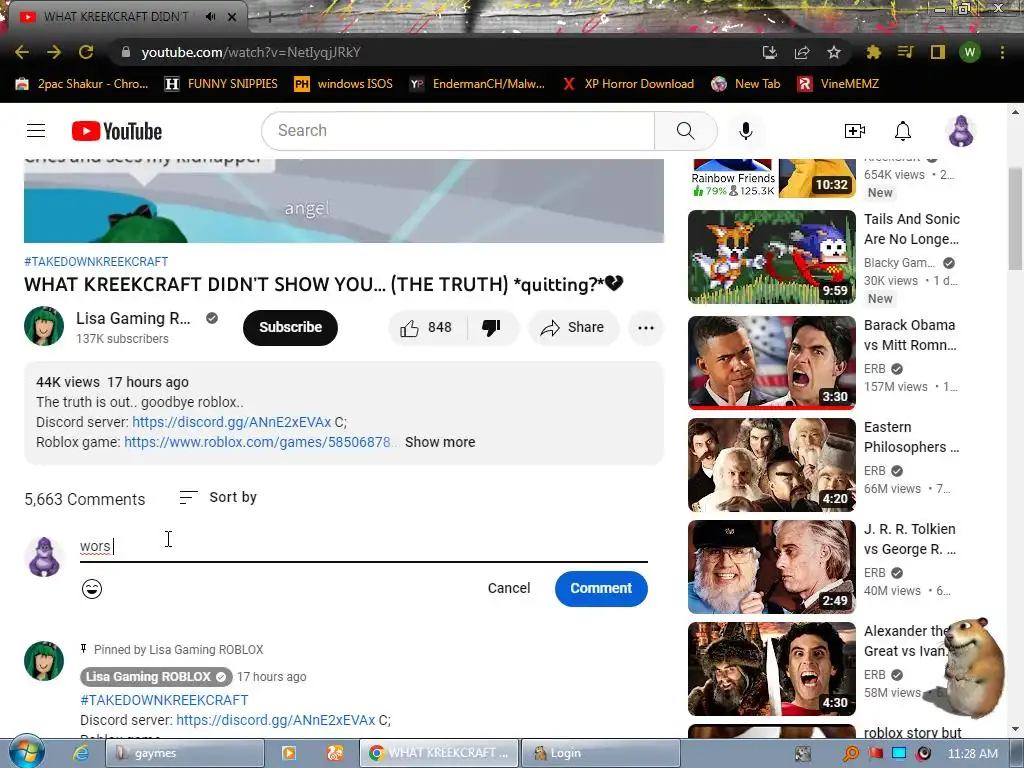Open the Tails And Sonic video thumbnail
This screenshot has height=768, width=1024.
[771, 257]
